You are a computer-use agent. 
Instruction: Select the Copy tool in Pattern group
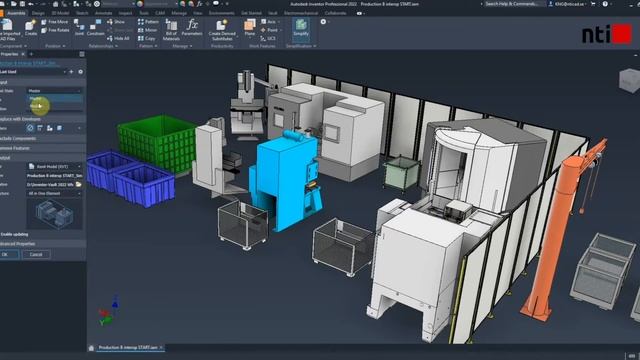tap(147, 38)
